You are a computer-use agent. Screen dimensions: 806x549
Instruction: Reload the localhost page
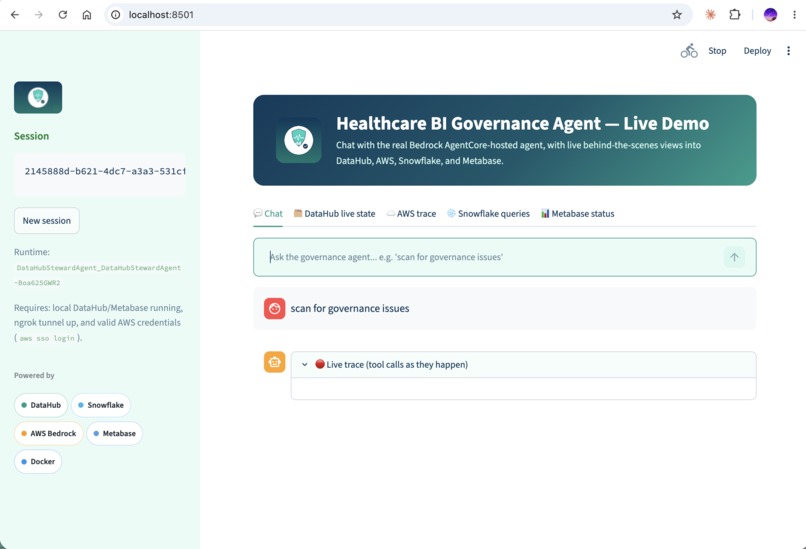coord(63,15)
